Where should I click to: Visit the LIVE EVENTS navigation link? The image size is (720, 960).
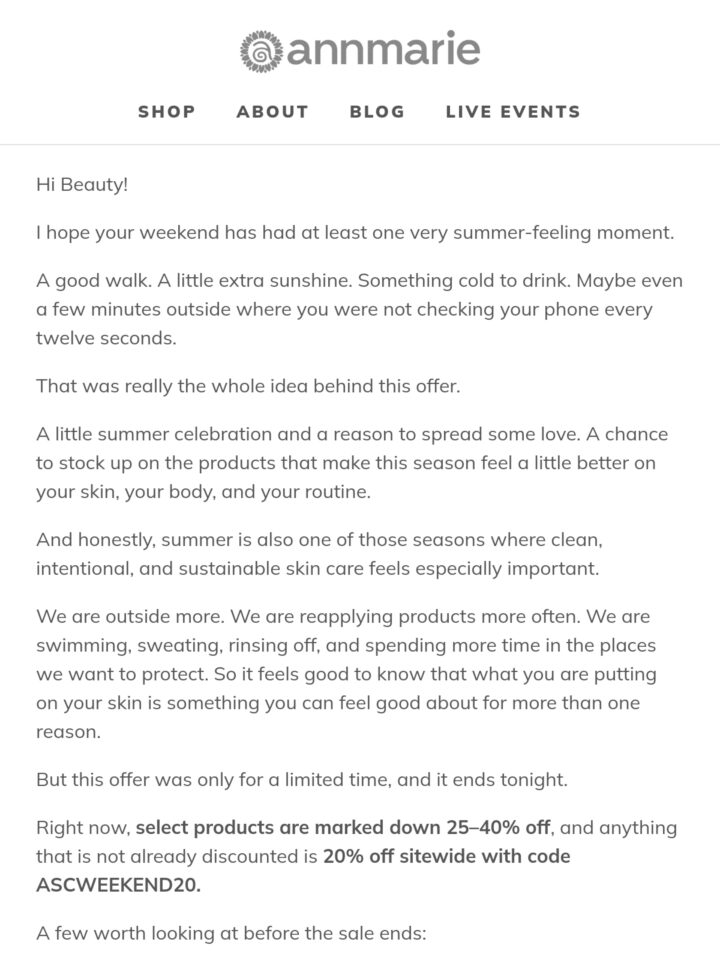pos(513,111)
